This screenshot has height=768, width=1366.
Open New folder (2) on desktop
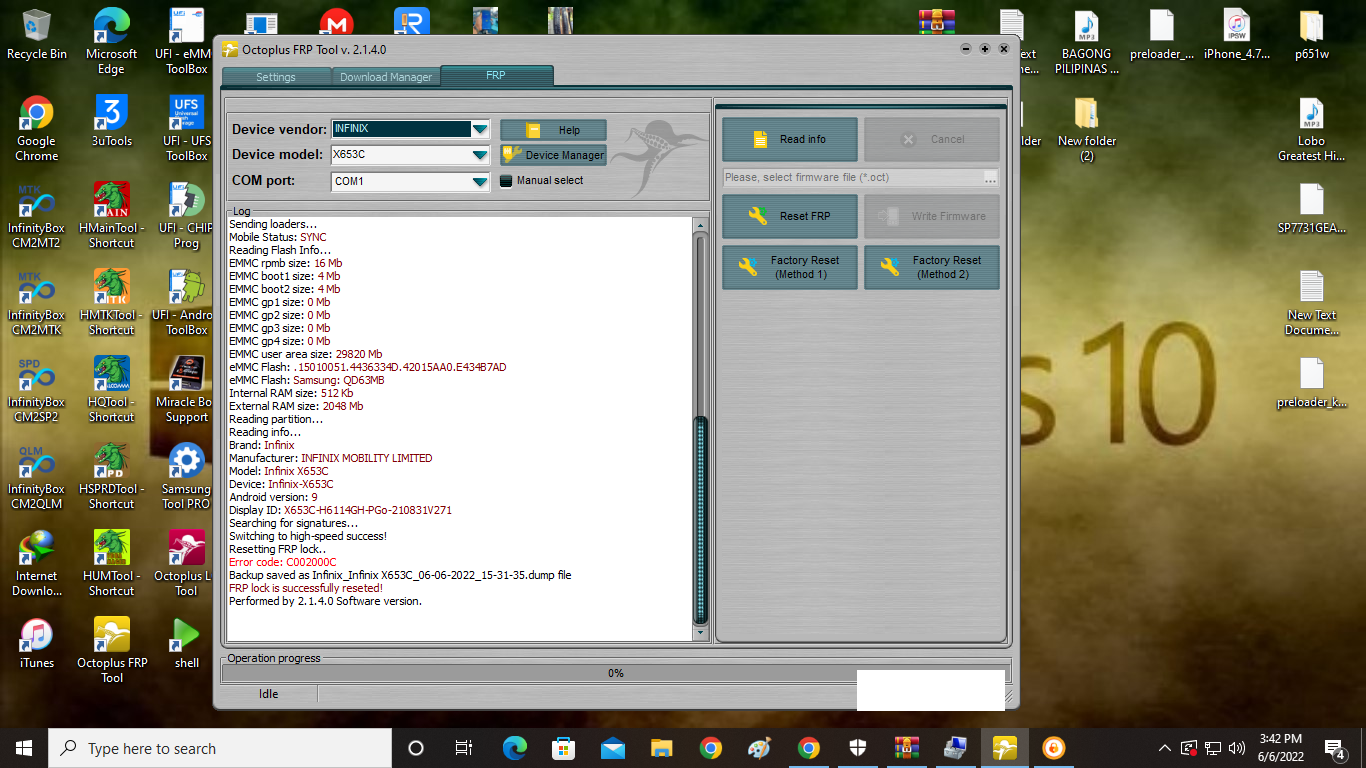tap(1087, 128)
